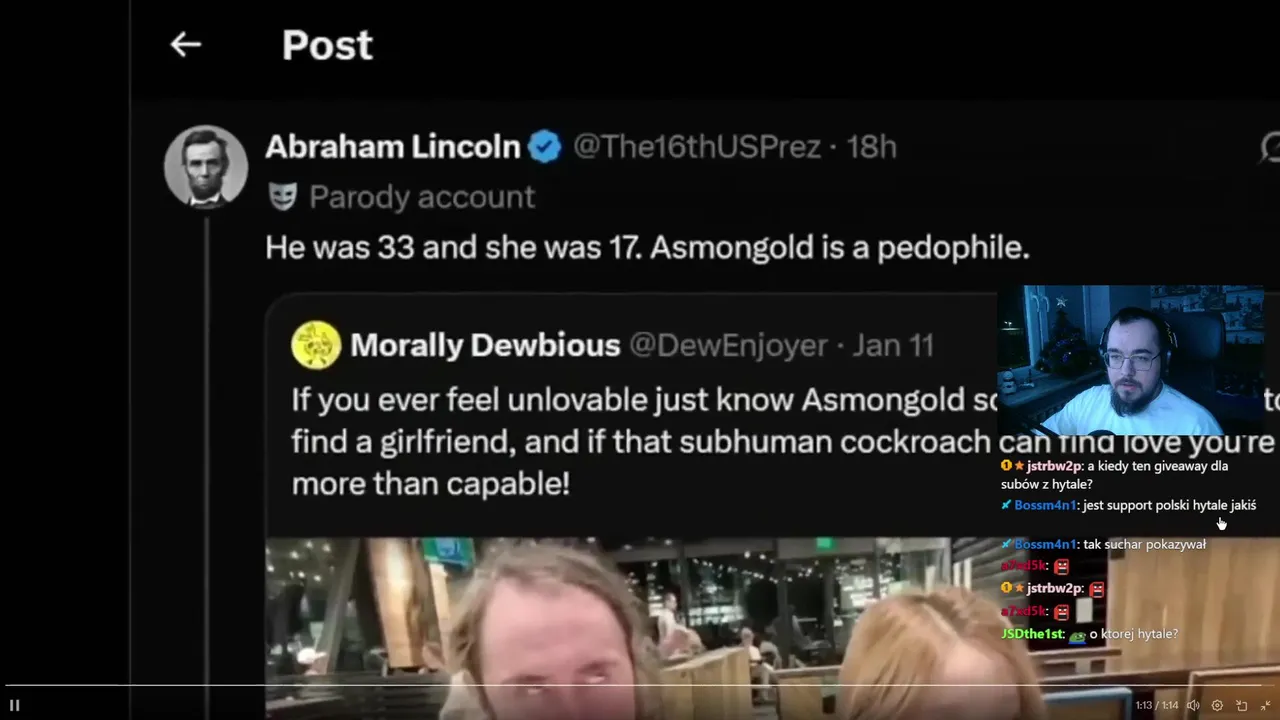
Task: Click the streamer webcam overlay
Action: pyautogui.click(x=1130, y=360)
